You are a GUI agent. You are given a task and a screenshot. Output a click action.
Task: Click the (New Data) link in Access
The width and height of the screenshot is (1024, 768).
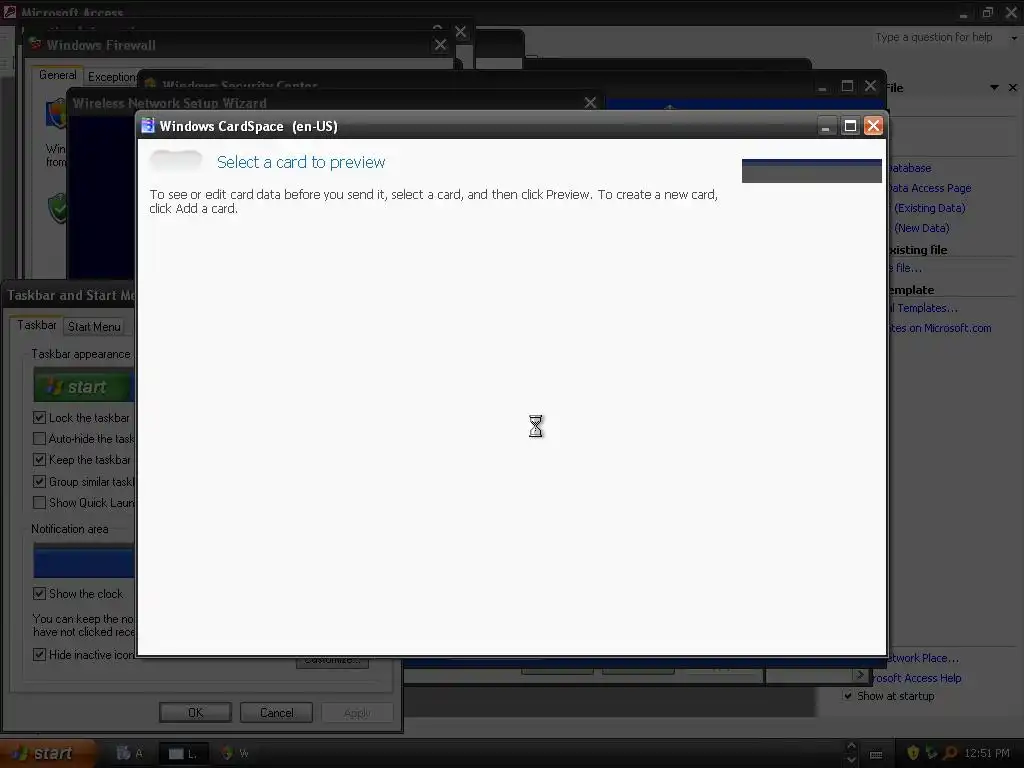921,228
